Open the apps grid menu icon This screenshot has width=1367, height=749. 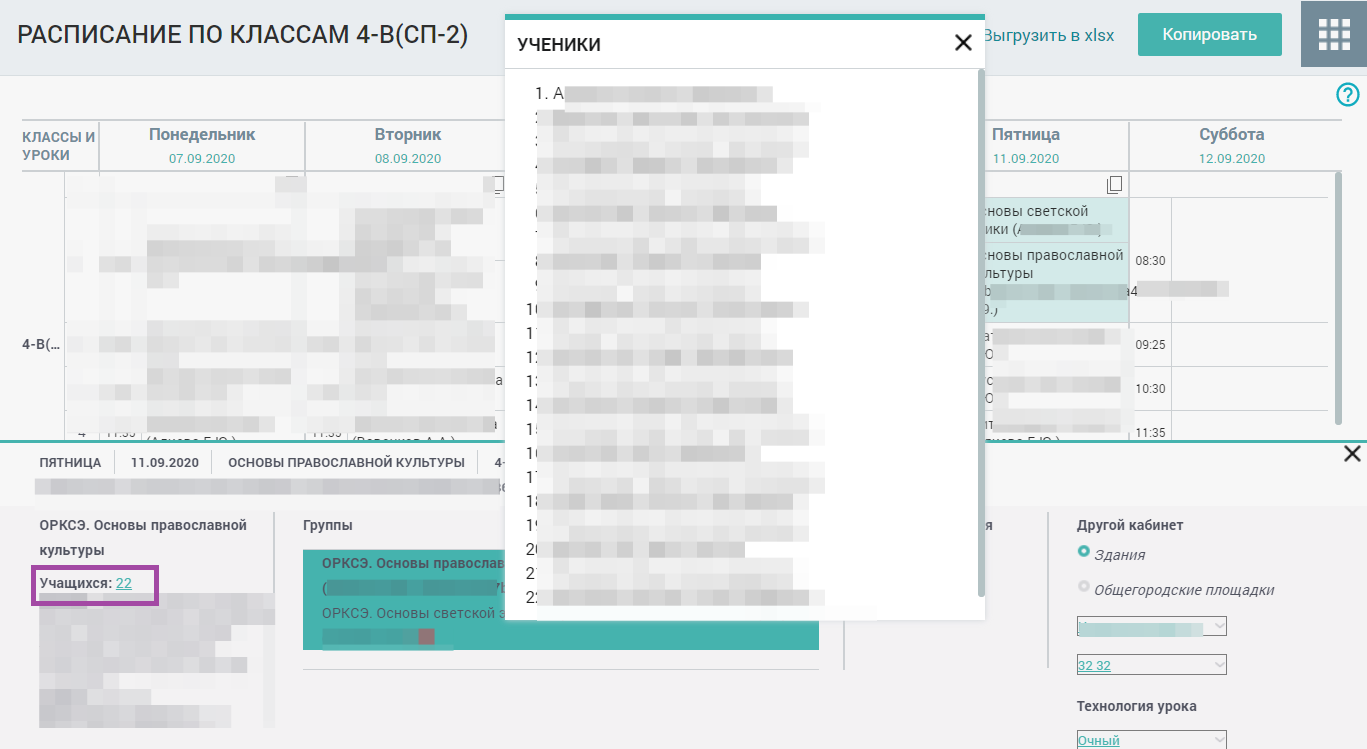click(x=1334, y=34)
